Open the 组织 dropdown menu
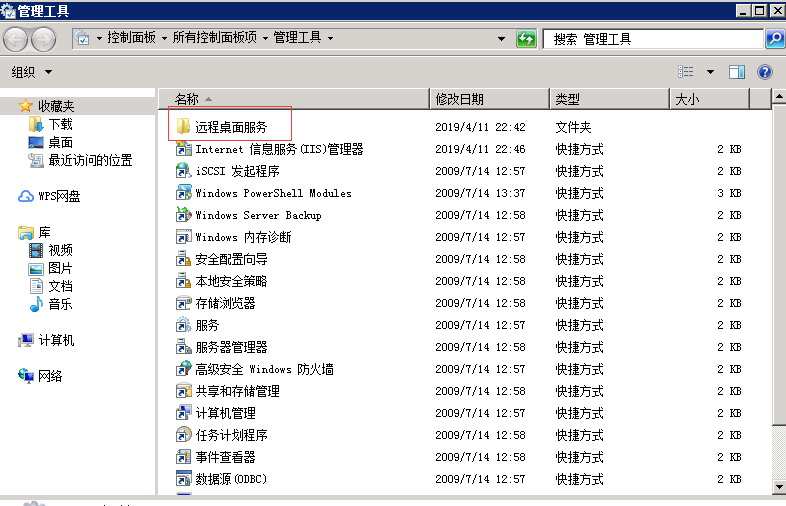The width and height of the screenshot is (786, 506). coord(31,72)
